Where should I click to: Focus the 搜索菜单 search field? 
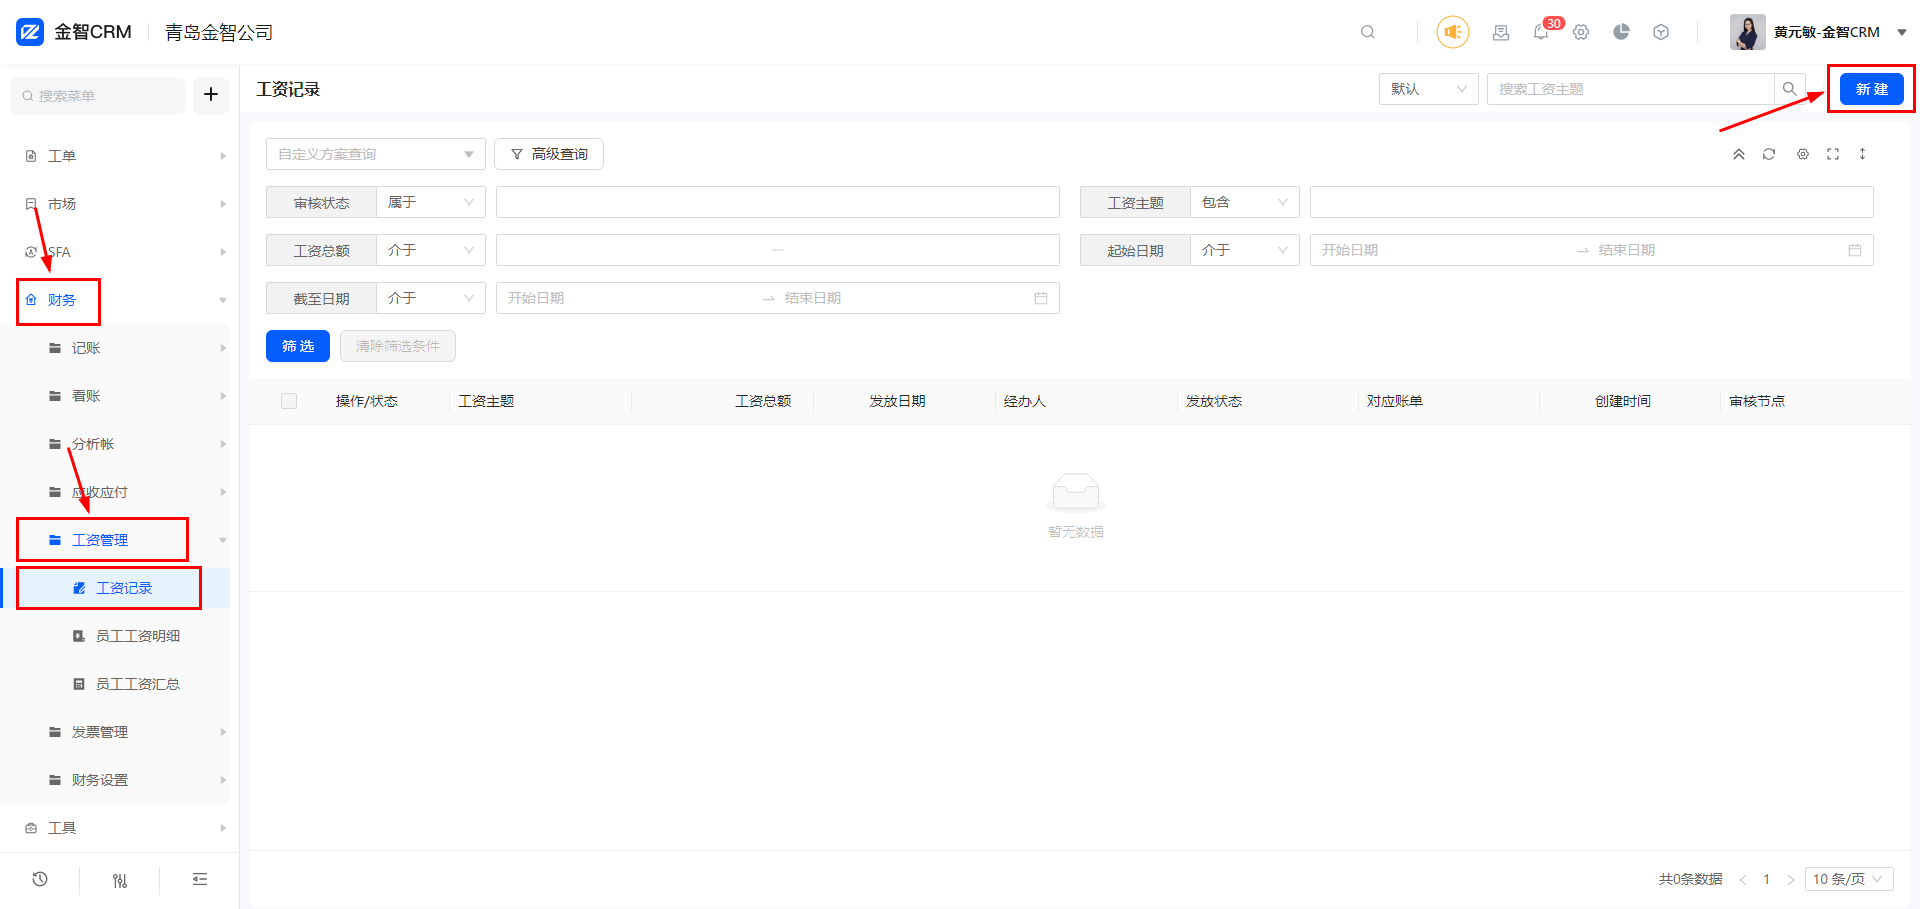[98, 95]
